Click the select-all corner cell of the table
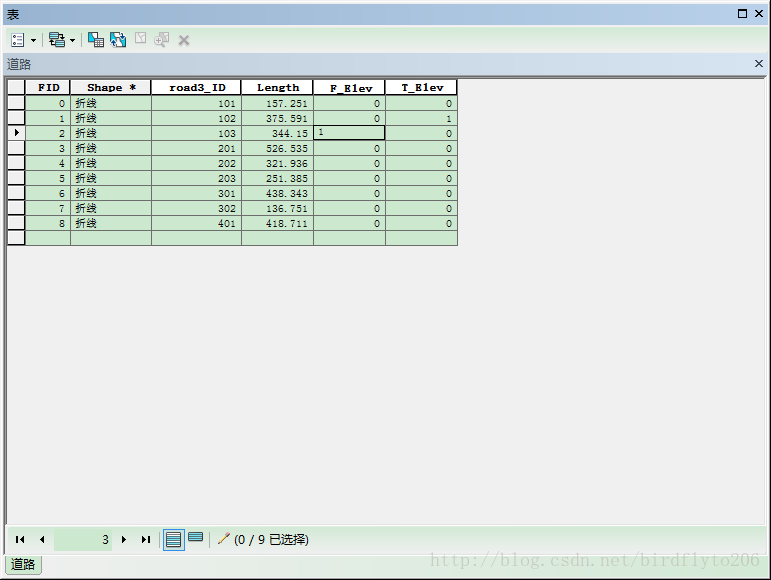Image resolution: width=771 pixels, height=580 pixels. [16, 87]
